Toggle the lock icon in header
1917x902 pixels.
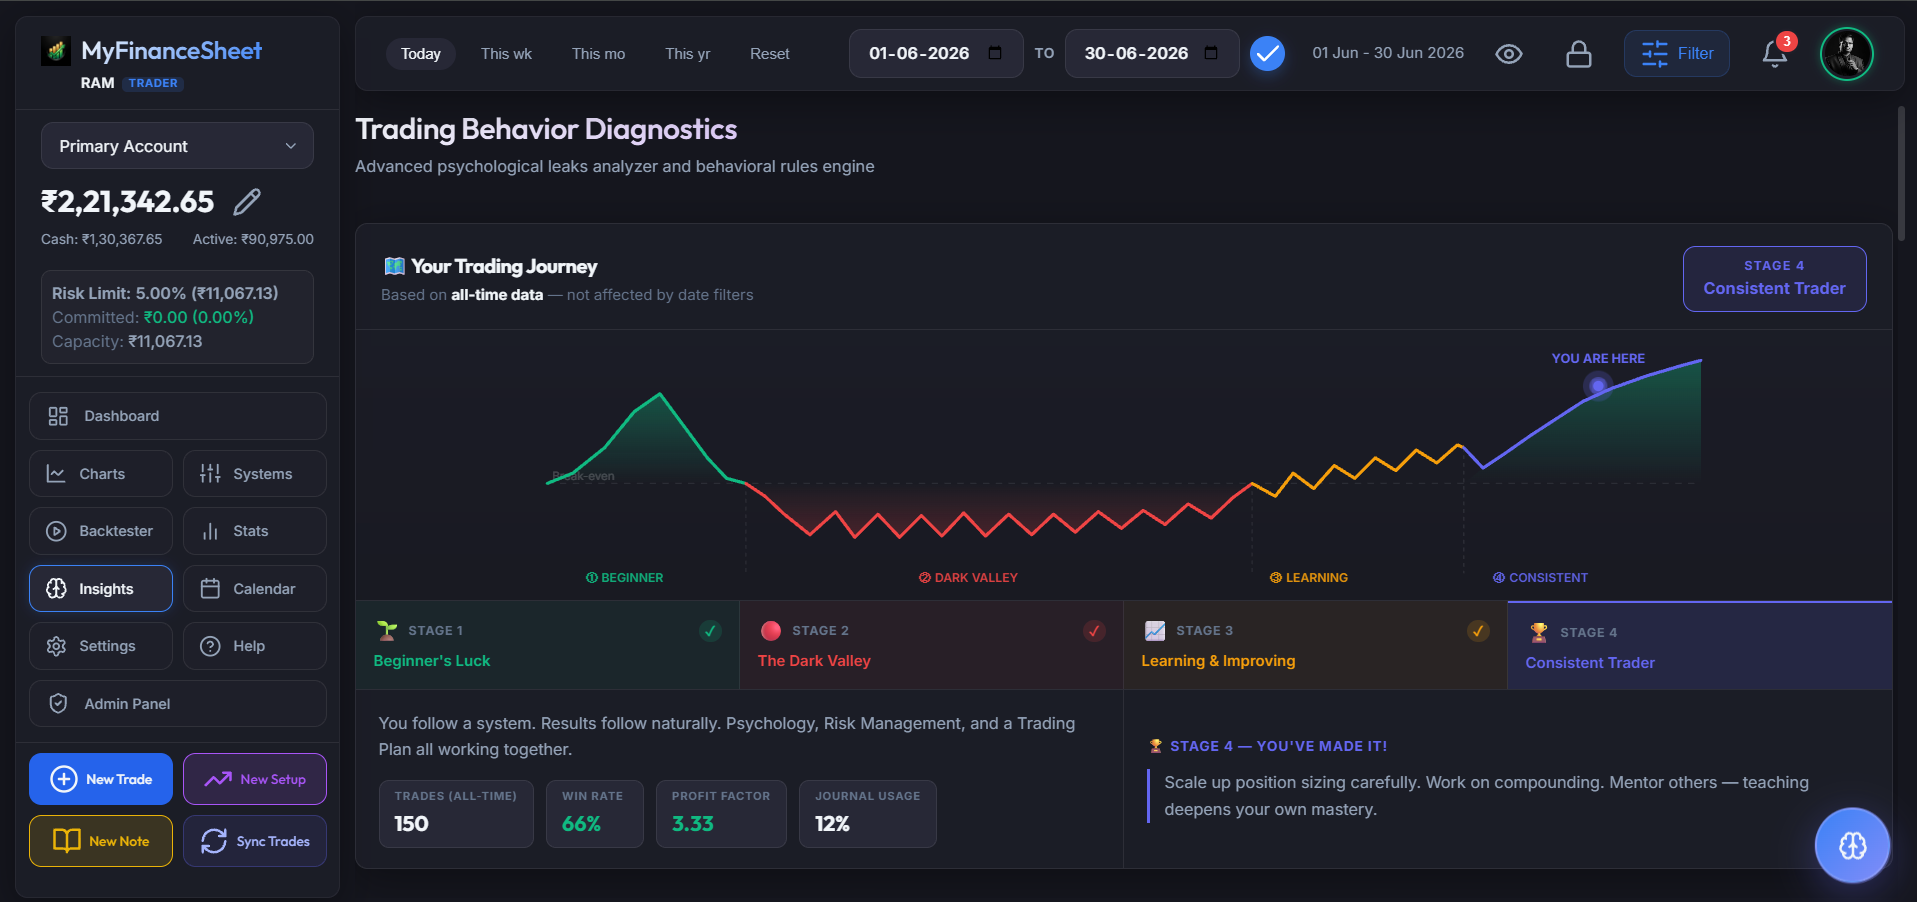pos(1579,54)
